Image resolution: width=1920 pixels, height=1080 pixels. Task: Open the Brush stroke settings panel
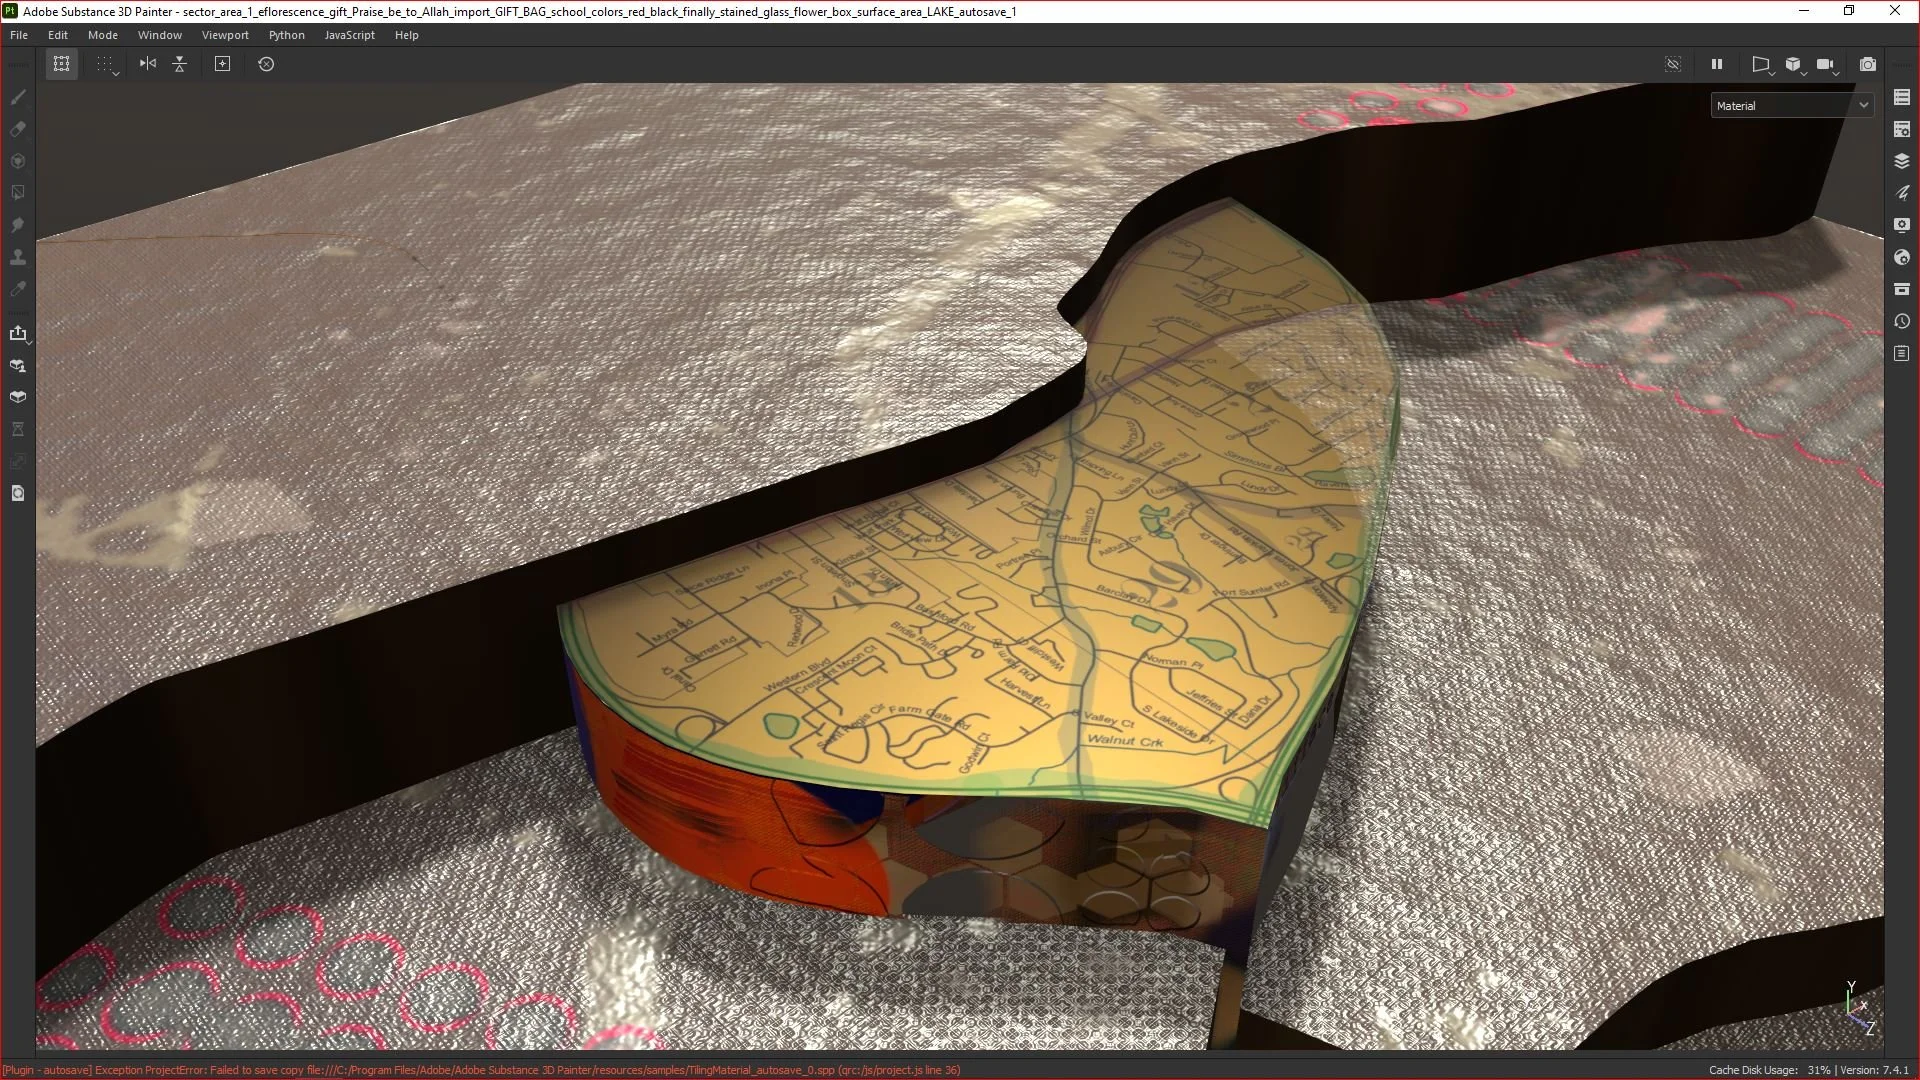coord(1902,193)
